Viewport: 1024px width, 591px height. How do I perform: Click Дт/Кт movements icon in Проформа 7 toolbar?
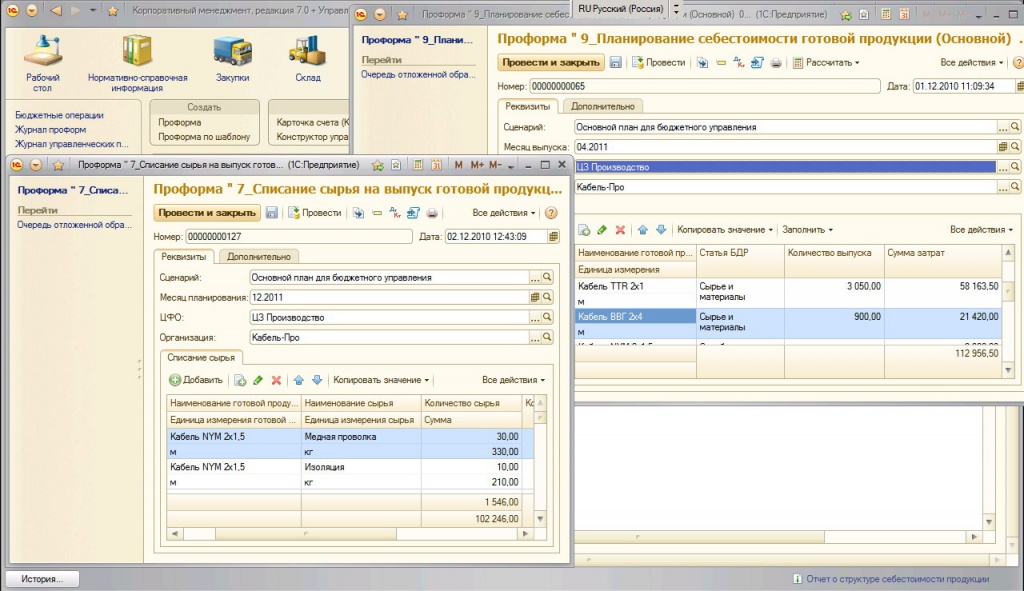coord(394,213)
